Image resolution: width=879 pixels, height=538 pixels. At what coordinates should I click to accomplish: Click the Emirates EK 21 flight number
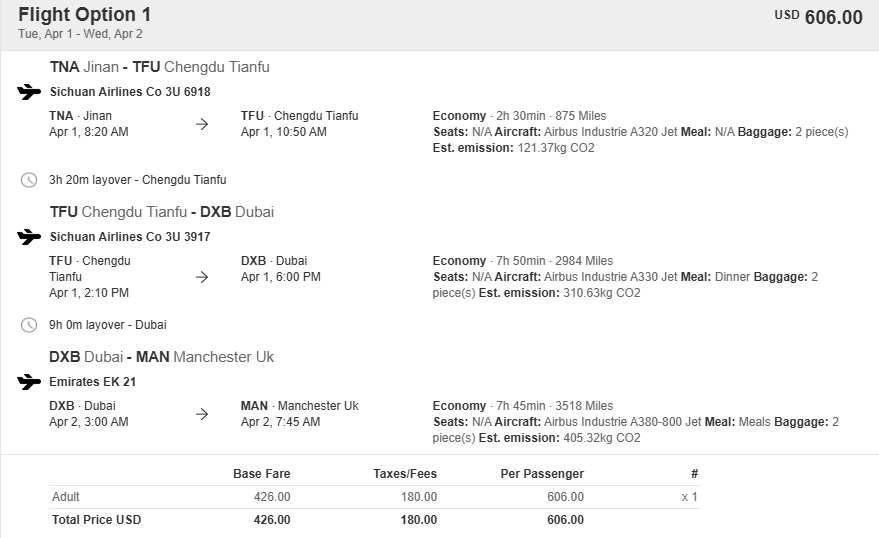[92, 382]
